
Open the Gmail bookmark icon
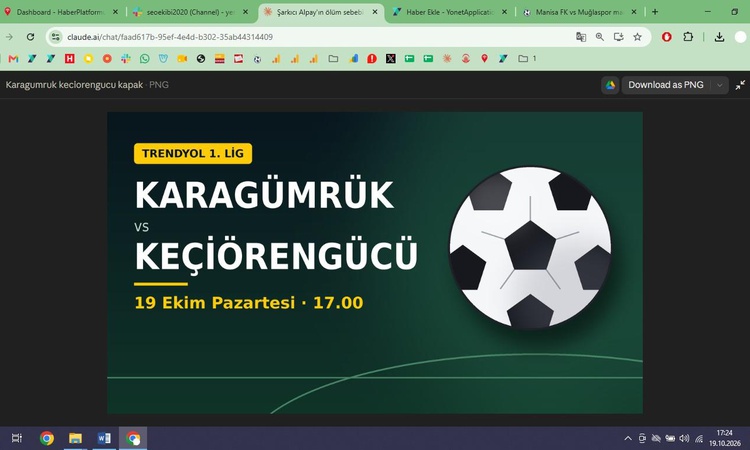13,59
